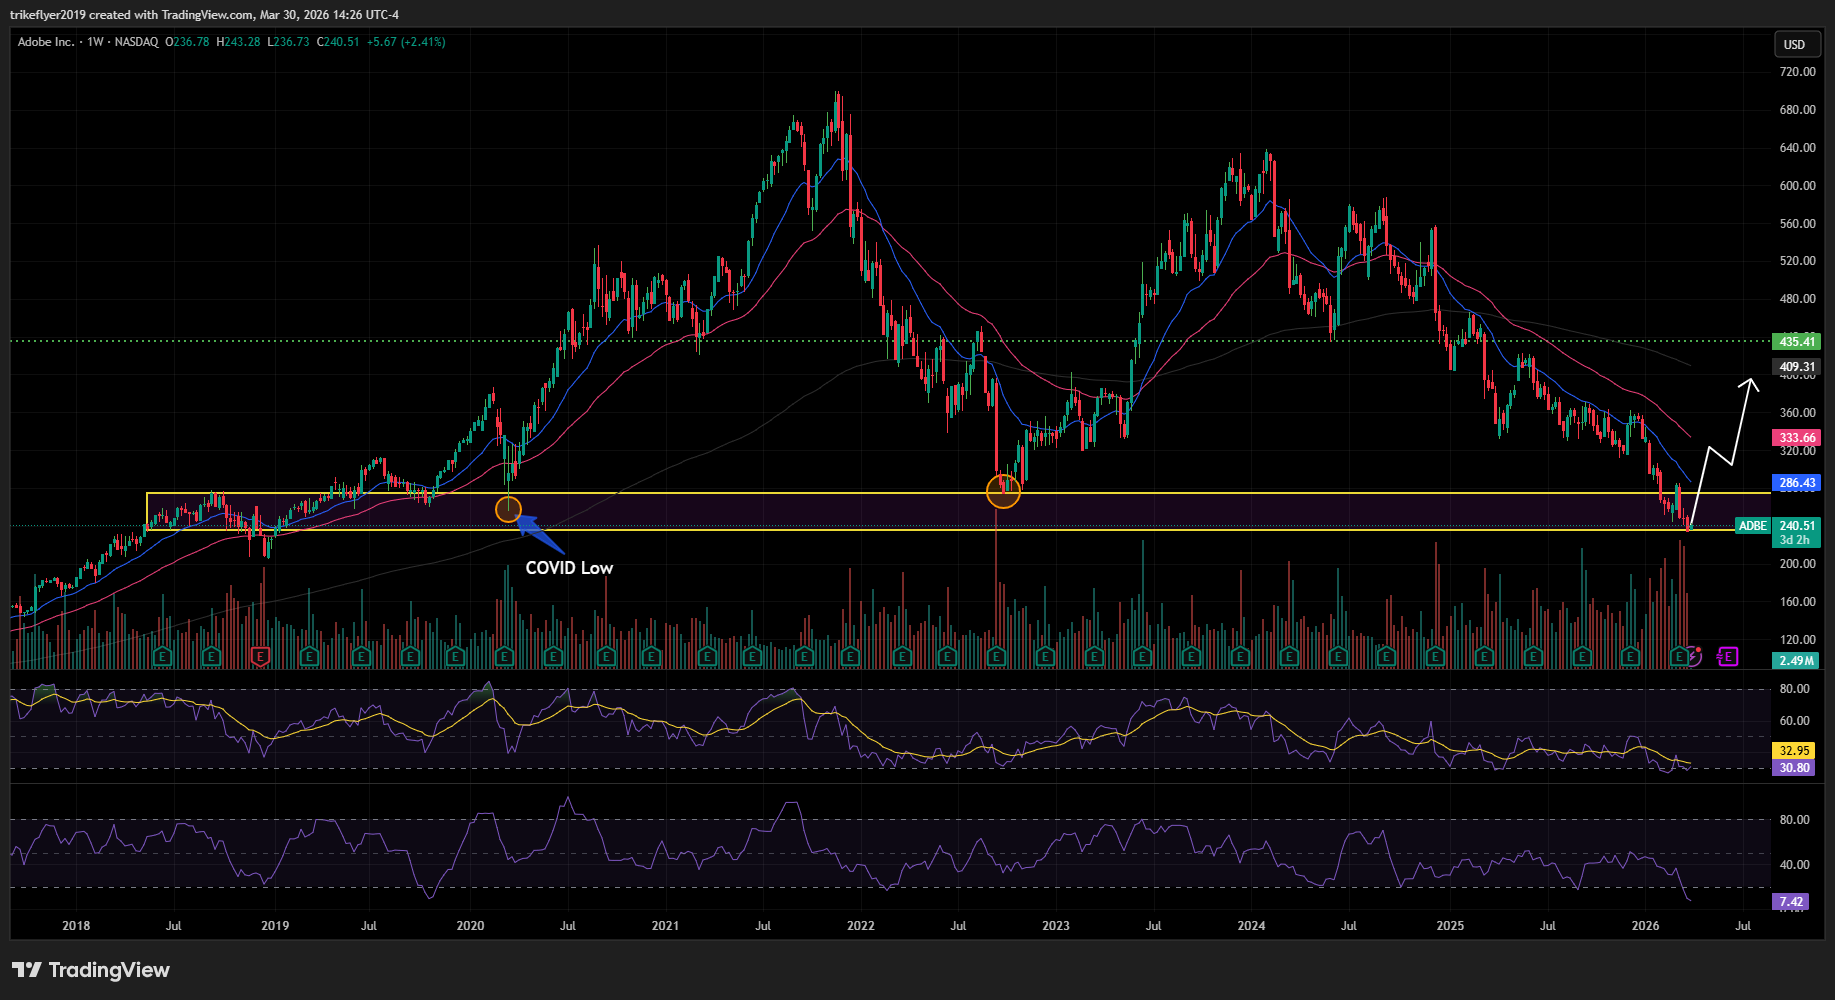This screenshot has width=1835, height=1000.
Task: Click the 560.00 price scale label
Action: (x=1797, y=224)
